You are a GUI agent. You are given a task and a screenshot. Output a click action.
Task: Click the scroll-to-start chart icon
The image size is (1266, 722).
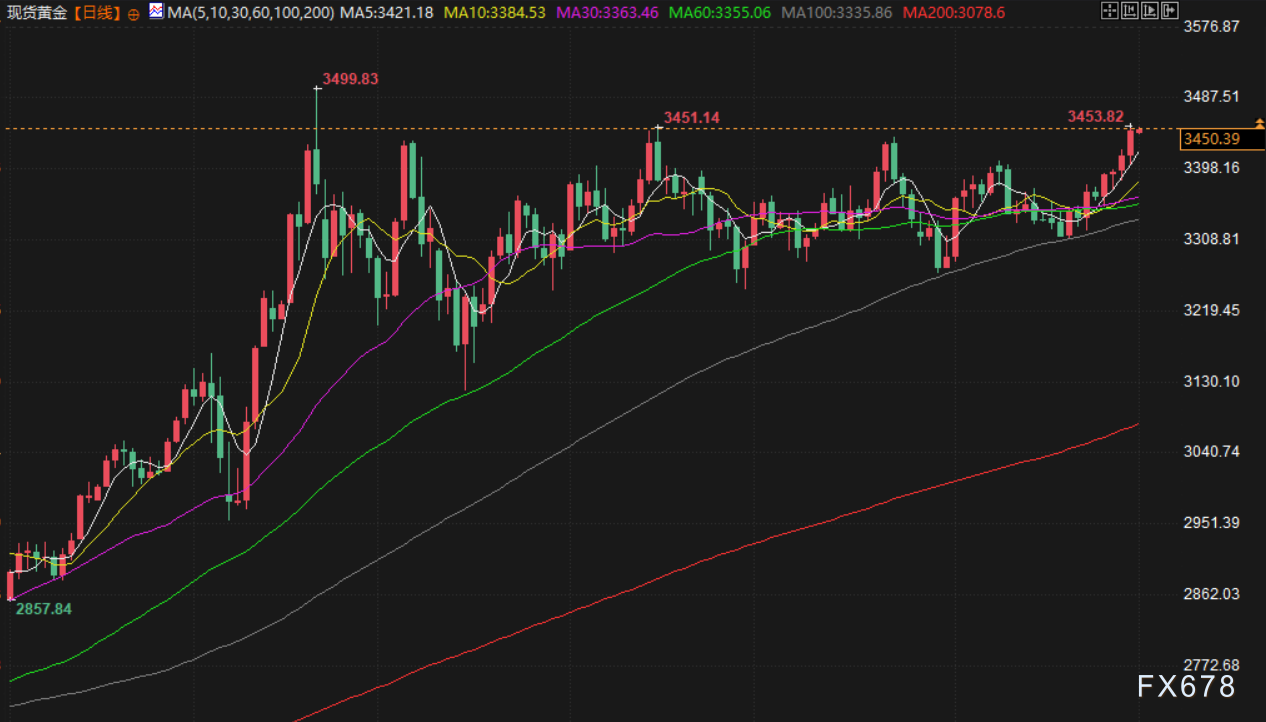[1130, 12]
